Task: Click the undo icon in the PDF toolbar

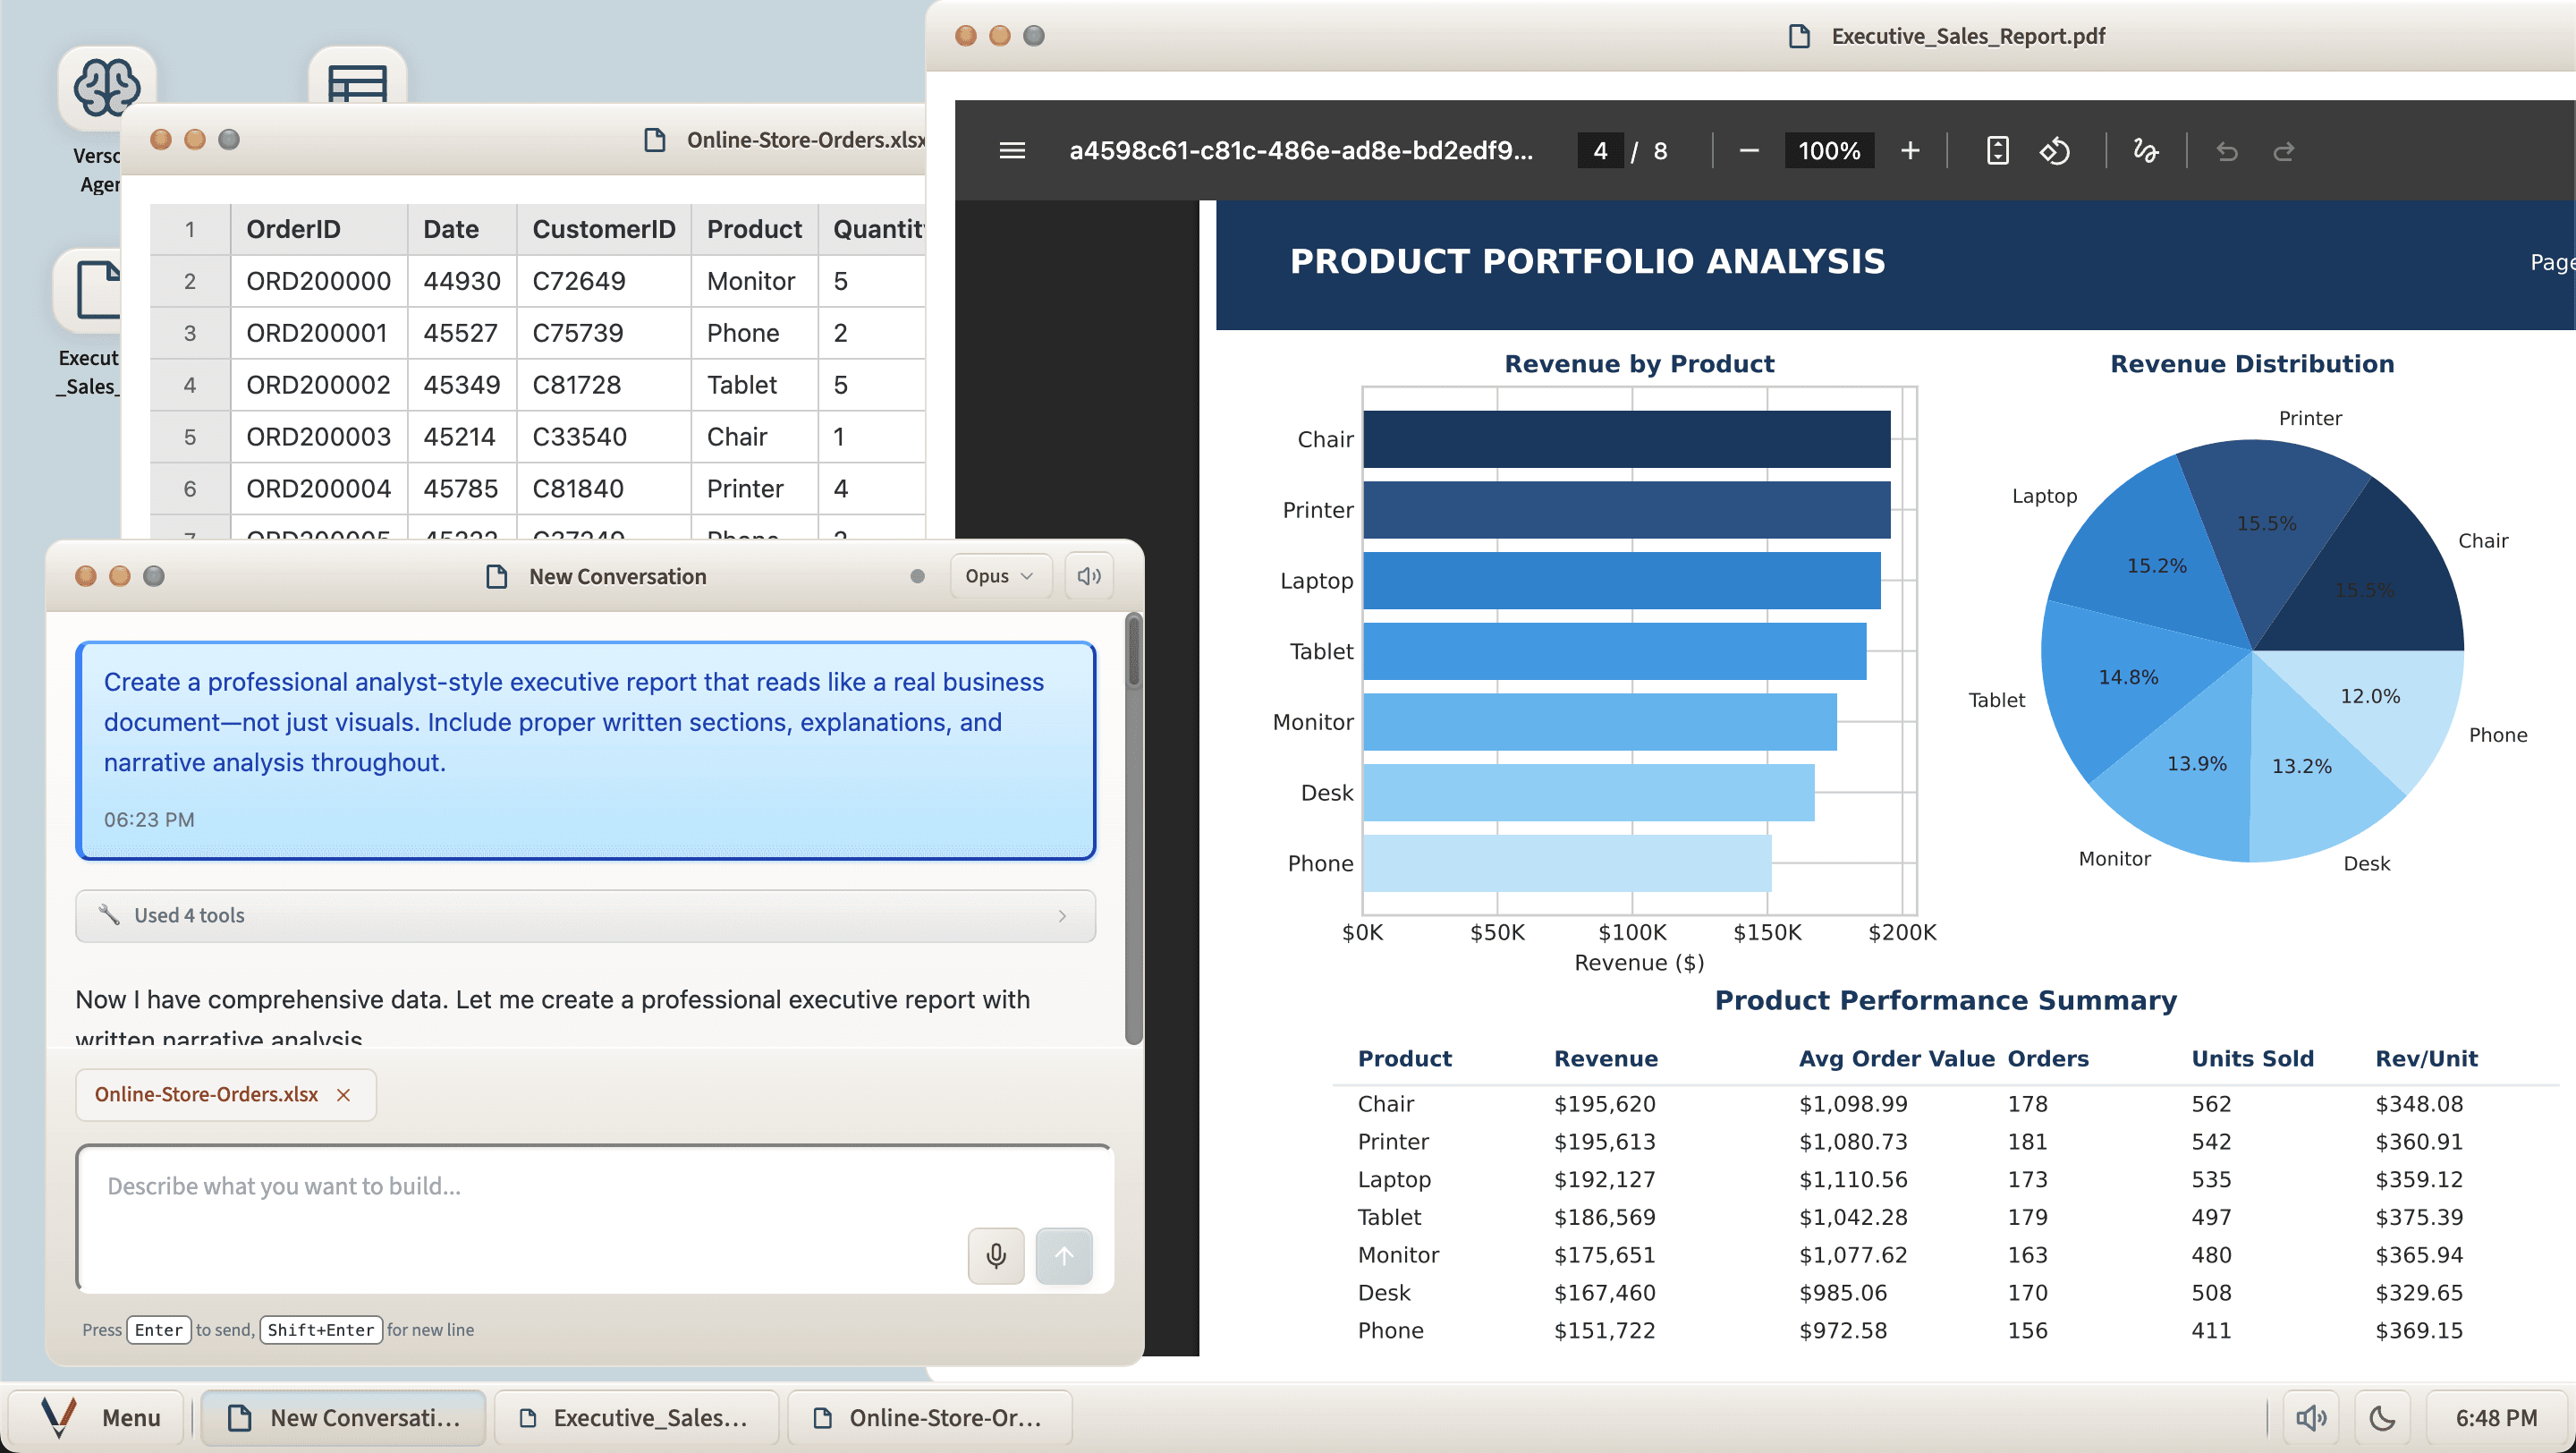Action: (2227, 151)
